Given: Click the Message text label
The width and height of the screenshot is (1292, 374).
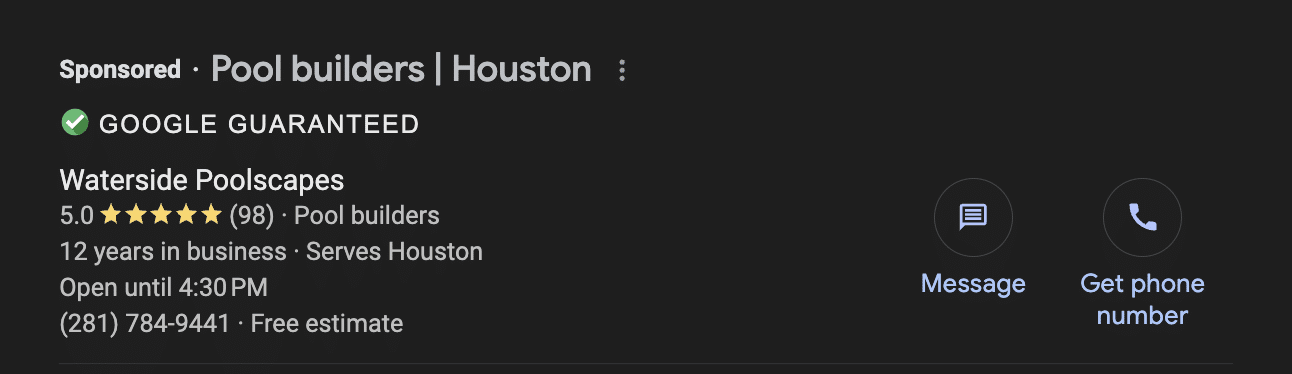Looking at the screenshot, I should tap(973, 283).
